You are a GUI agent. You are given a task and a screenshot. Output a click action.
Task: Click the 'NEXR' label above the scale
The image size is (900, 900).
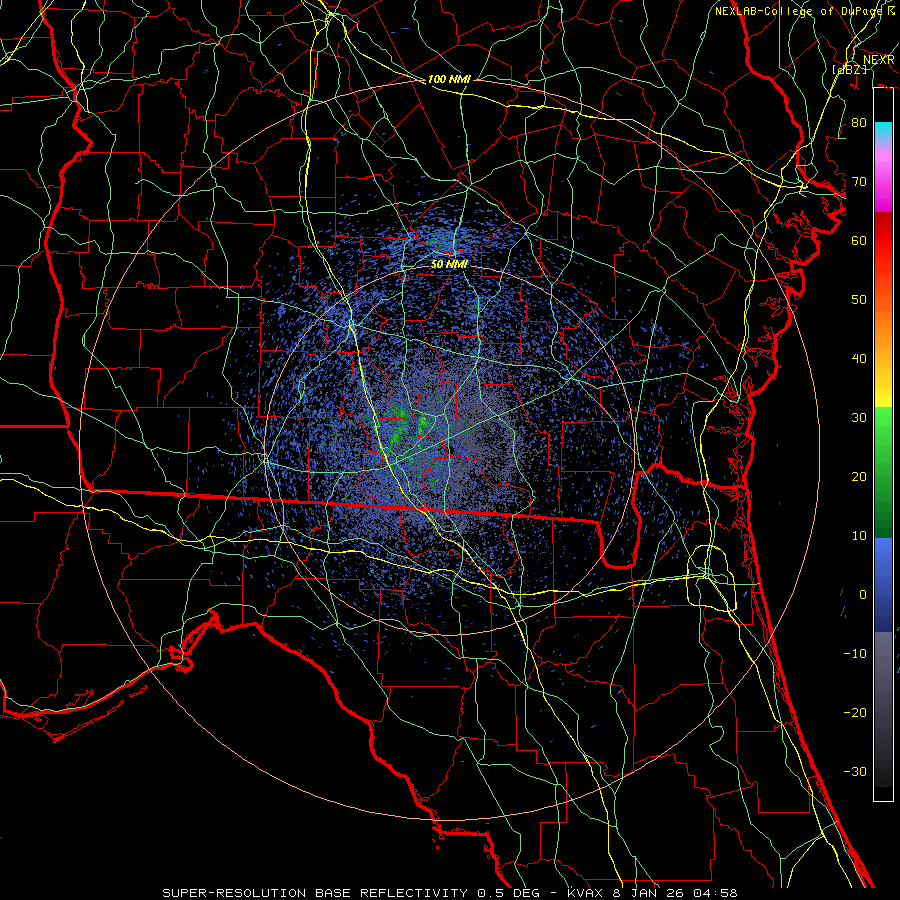(878, 60)
